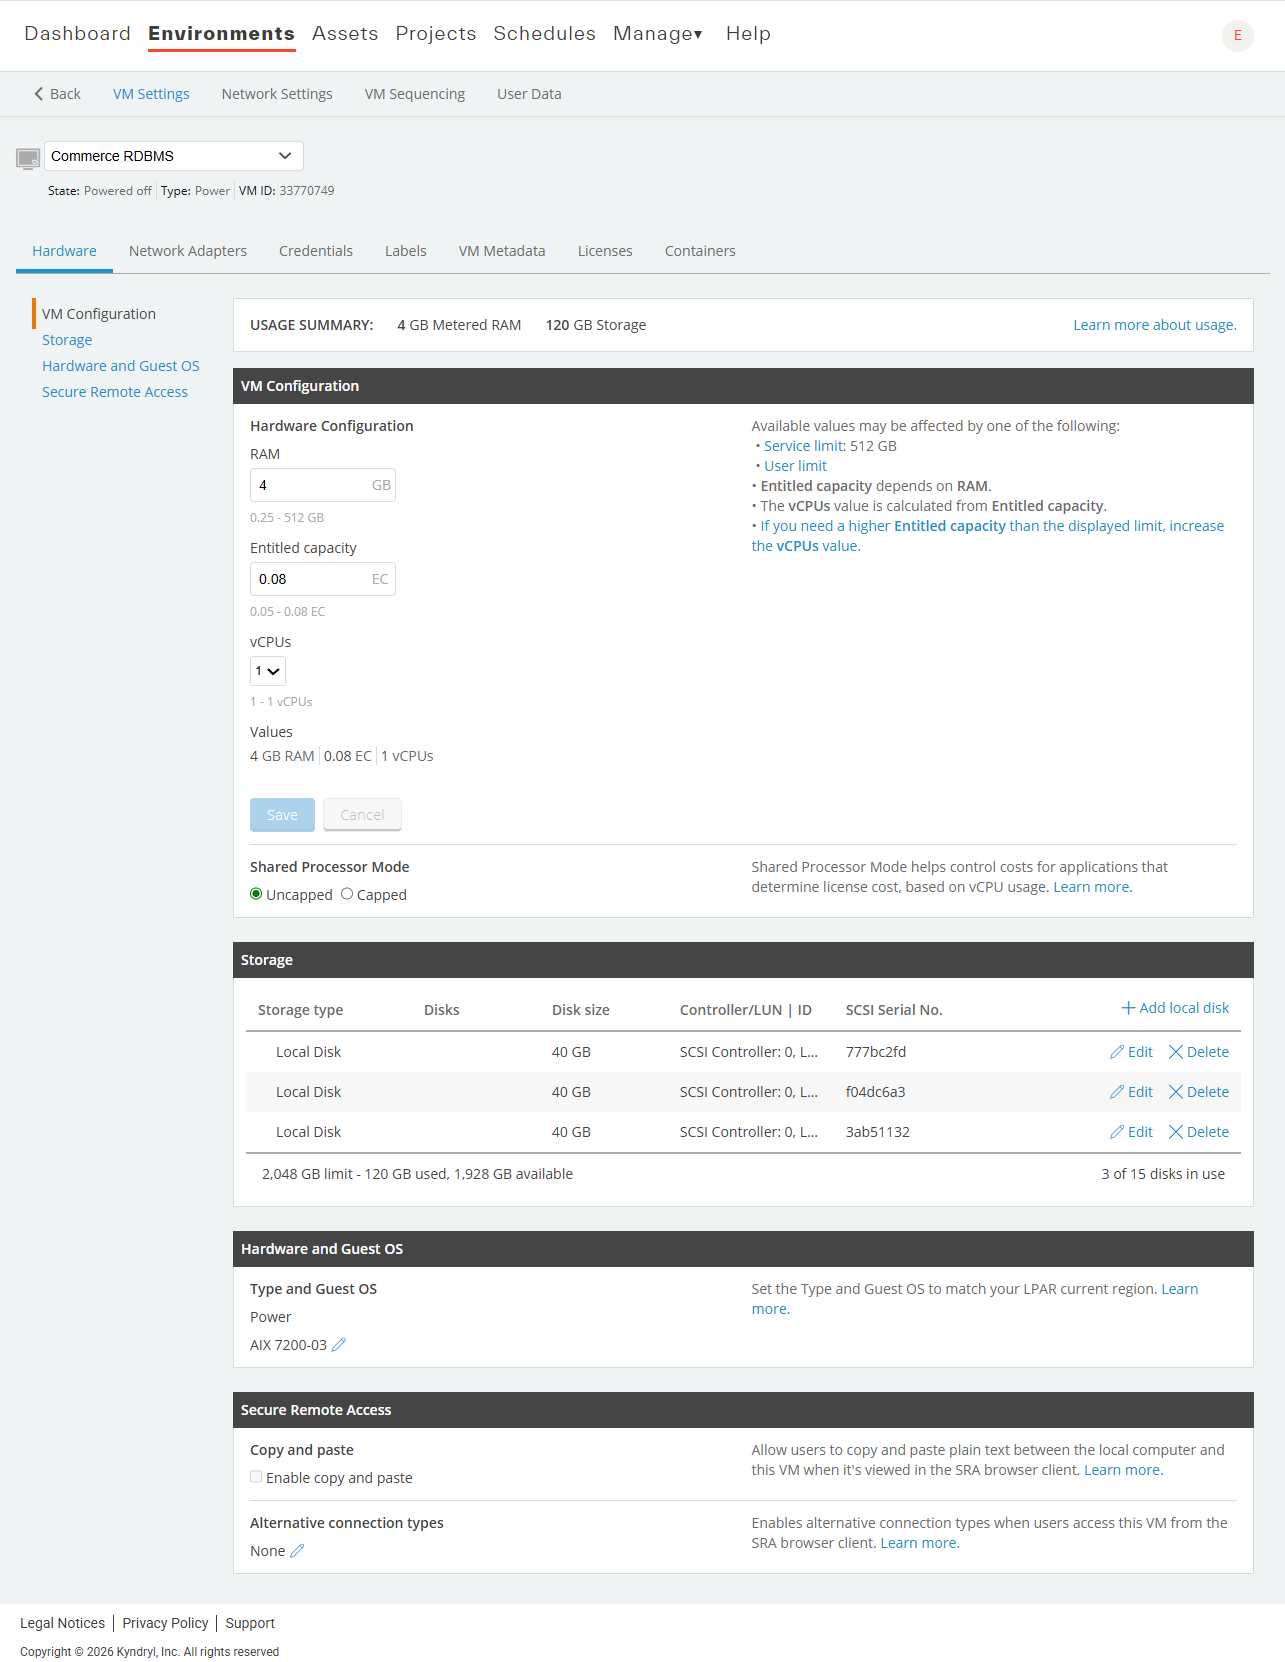Image resolution: width=1285 pixels, height=1662 pixels.
Task: Click the "3 of 15 disks in use" text
Action: 1163,1174
